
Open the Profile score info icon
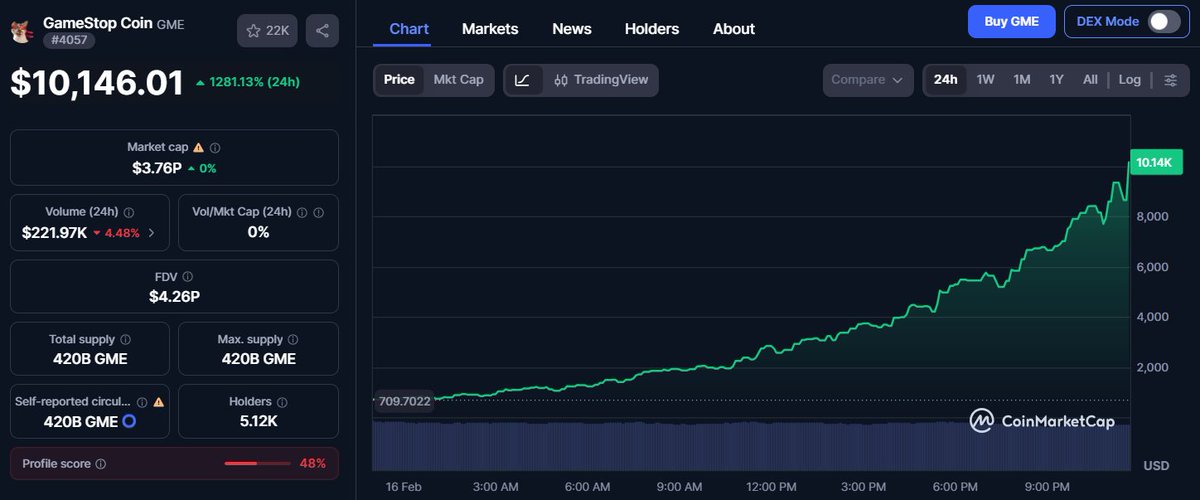pos(101,464)
